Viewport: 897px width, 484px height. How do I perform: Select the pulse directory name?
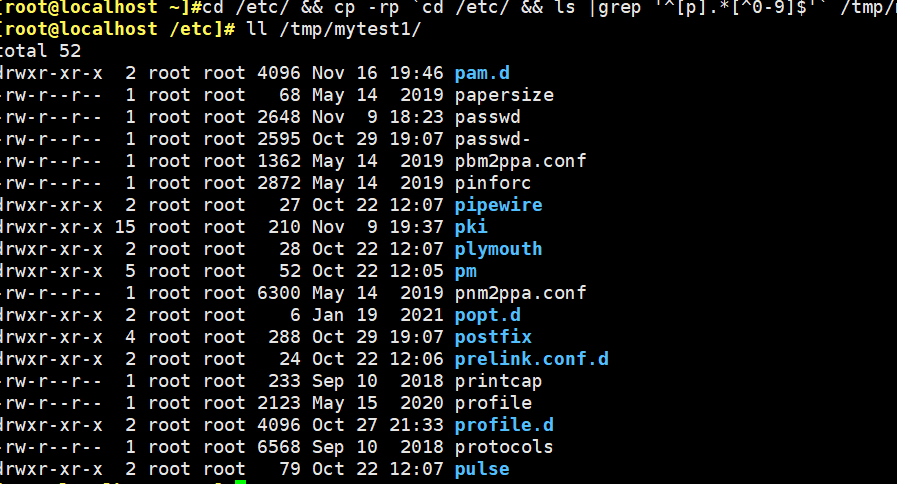tap(482, 469)
